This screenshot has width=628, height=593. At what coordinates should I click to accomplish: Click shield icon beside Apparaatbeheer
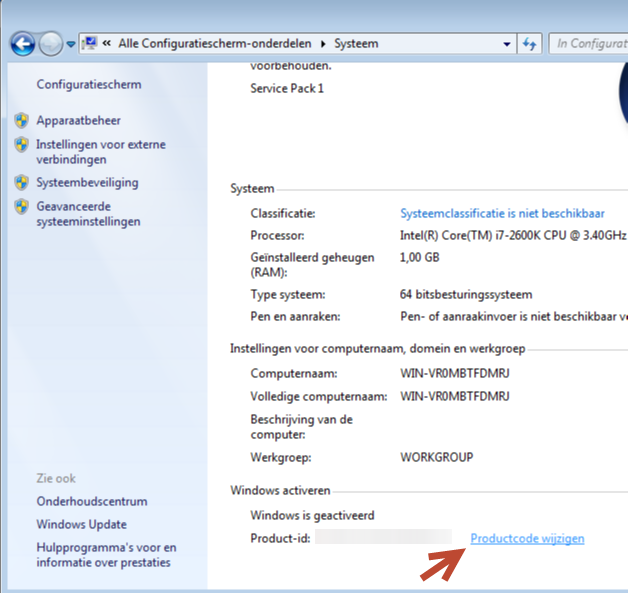point(22,121)
